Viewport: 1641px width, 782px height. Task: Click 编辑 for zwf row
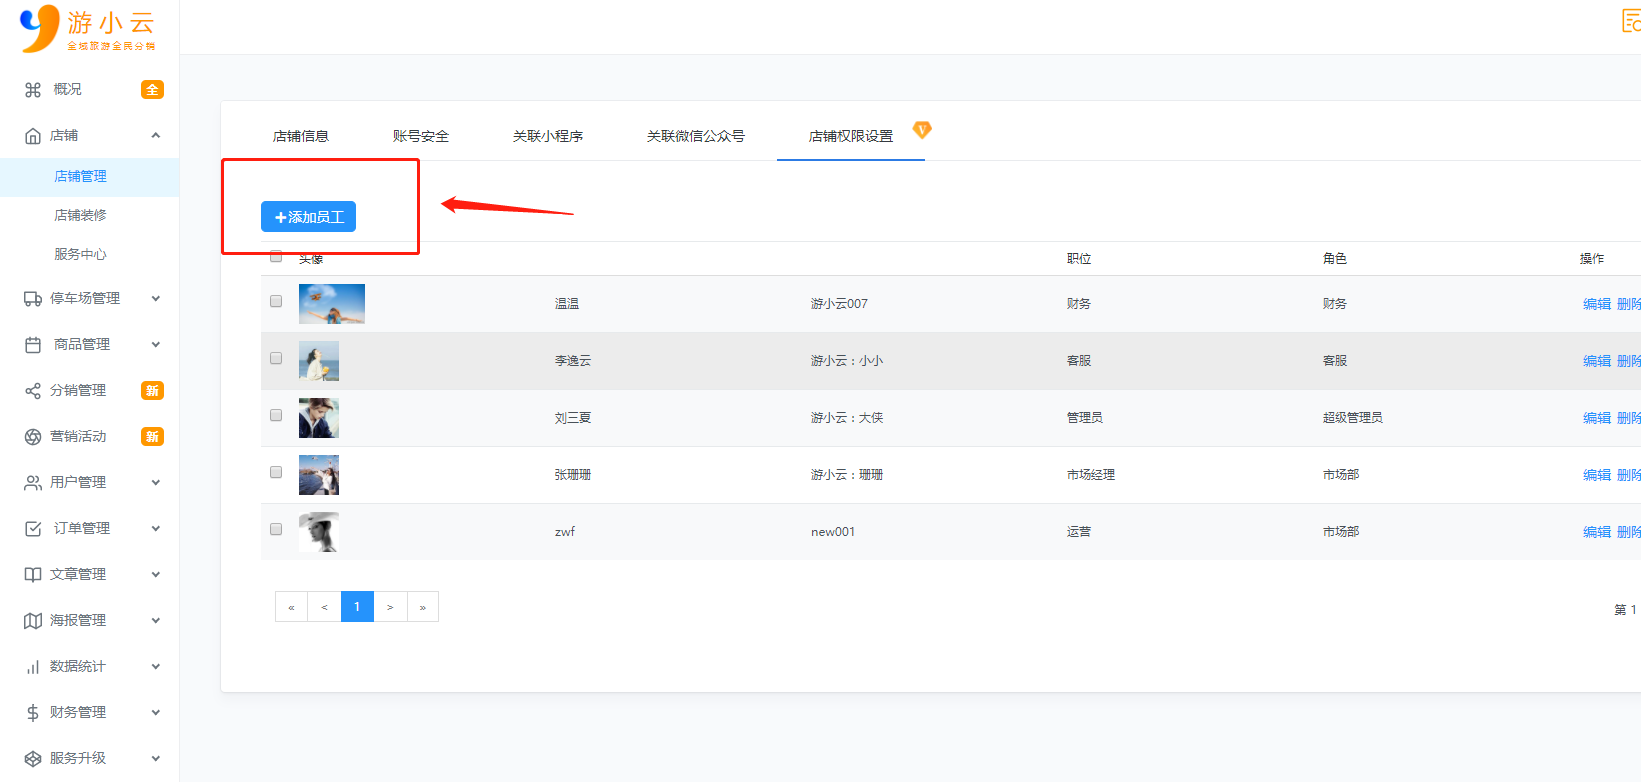[x=1597, y=532]
